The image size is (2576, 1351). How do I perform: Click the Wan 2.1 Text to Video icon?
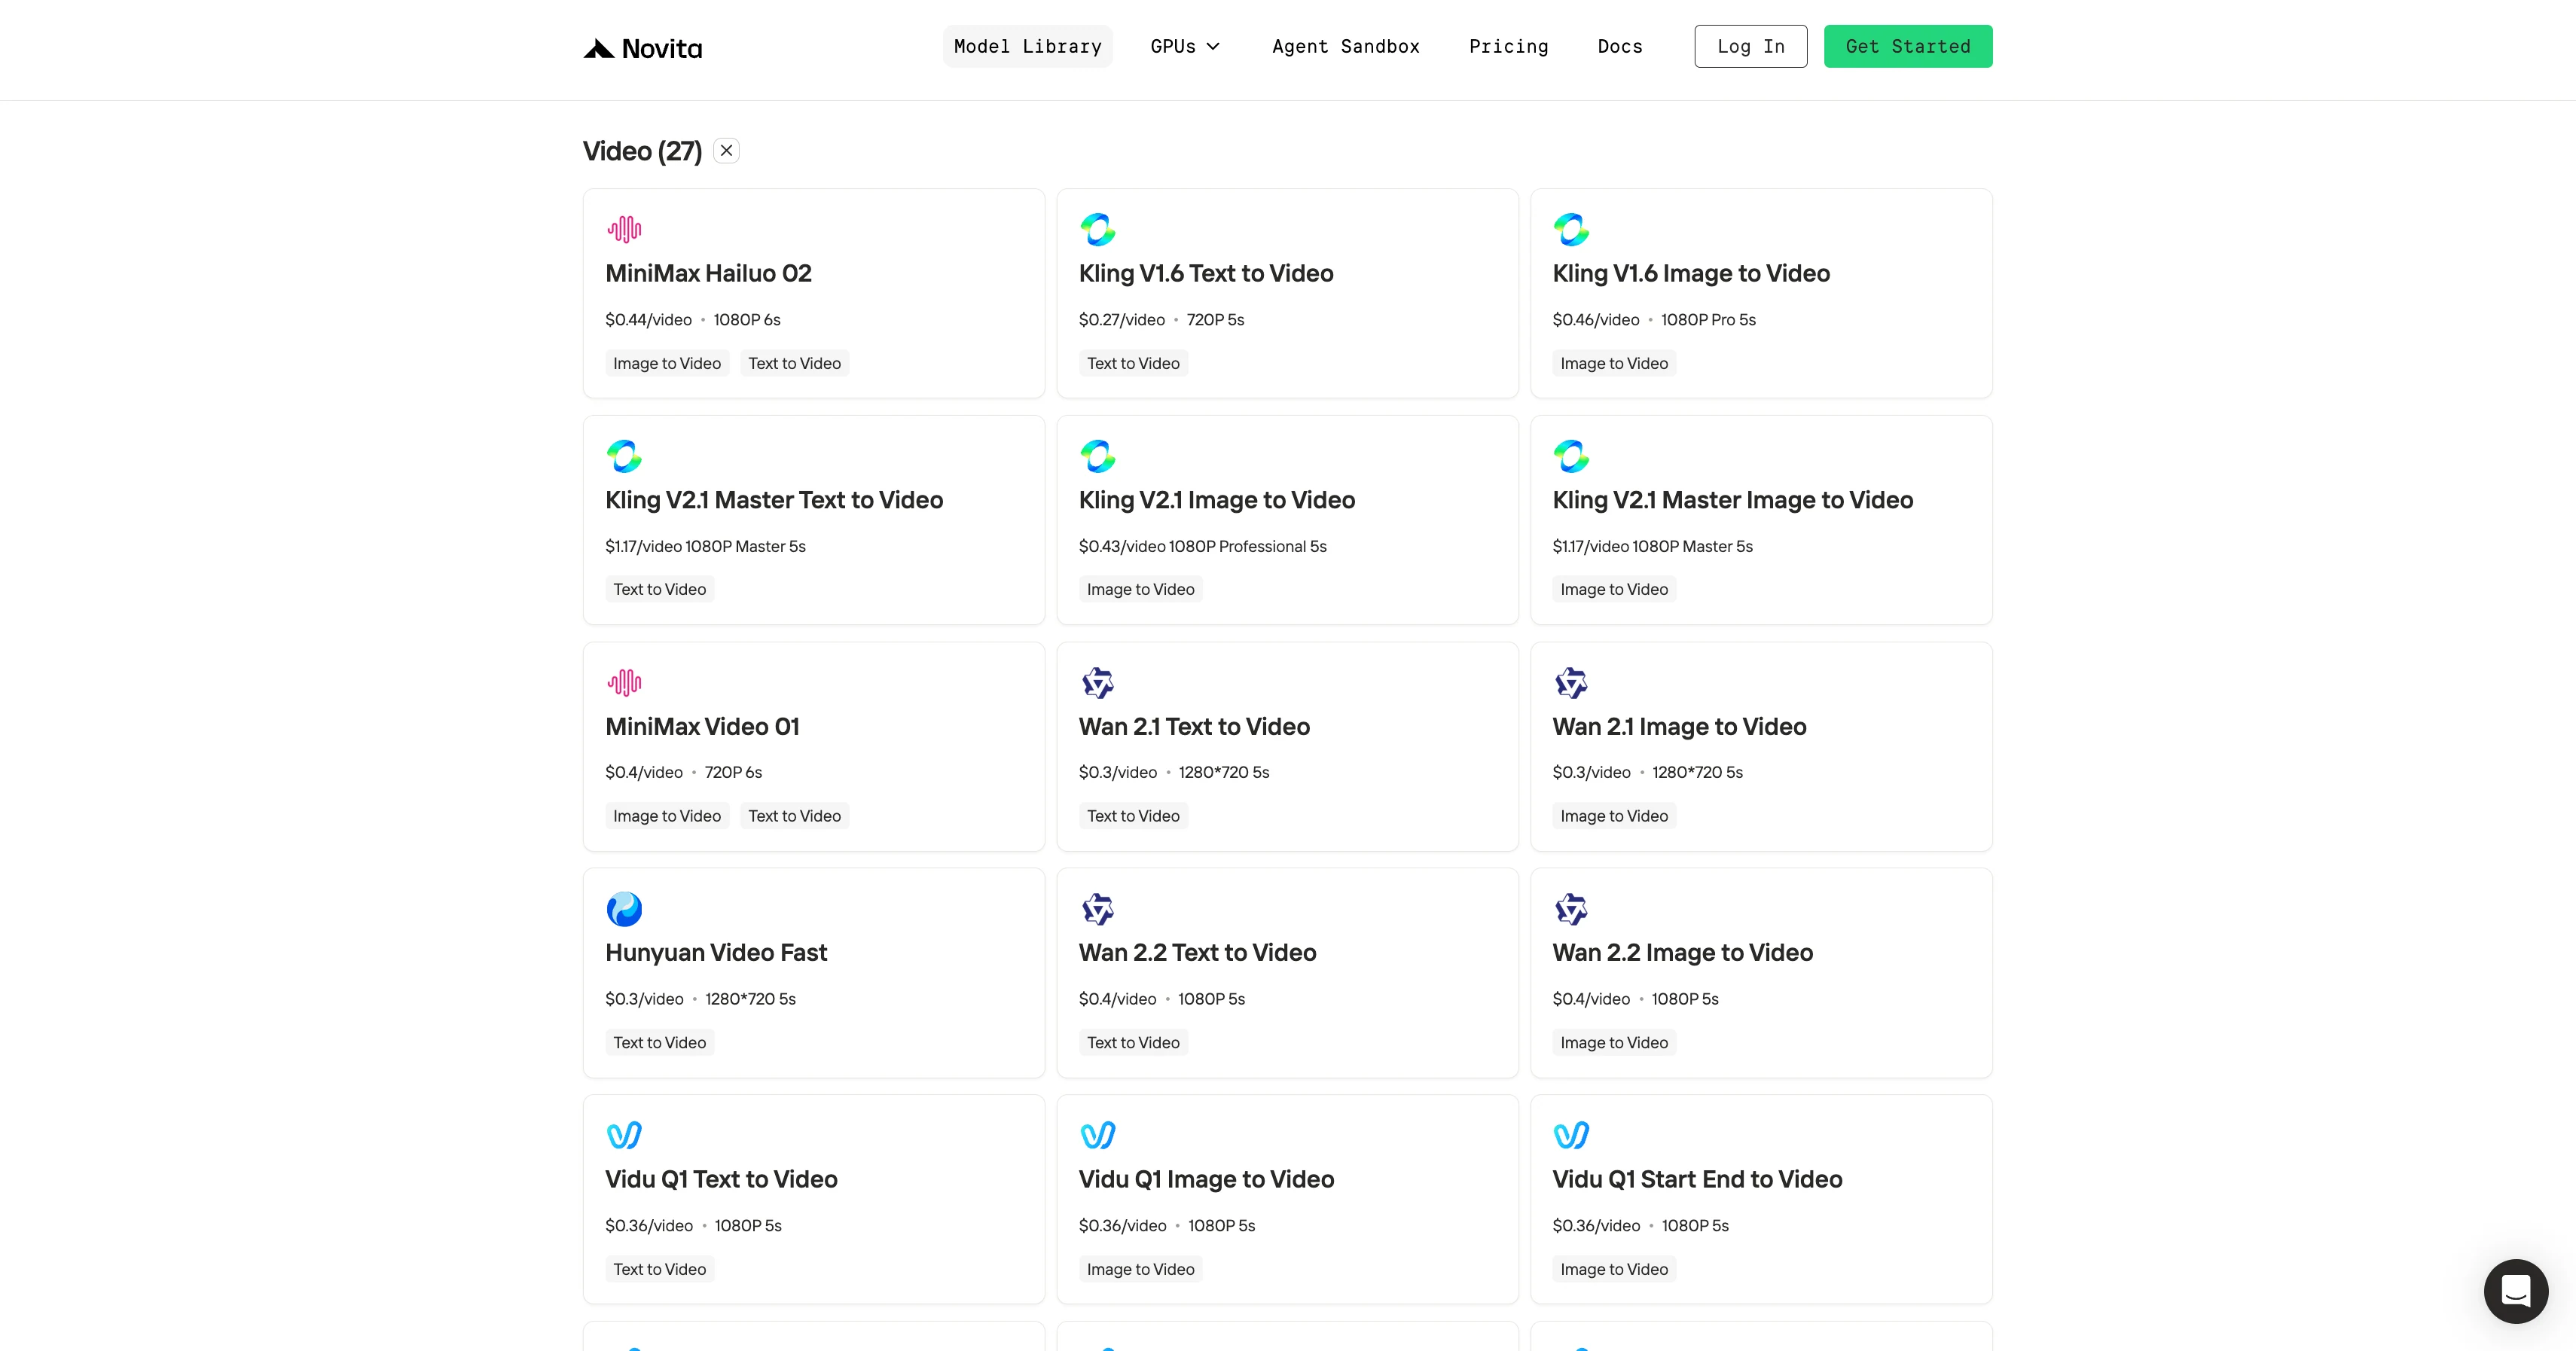pyautogui.click(x=1097, y=682)
